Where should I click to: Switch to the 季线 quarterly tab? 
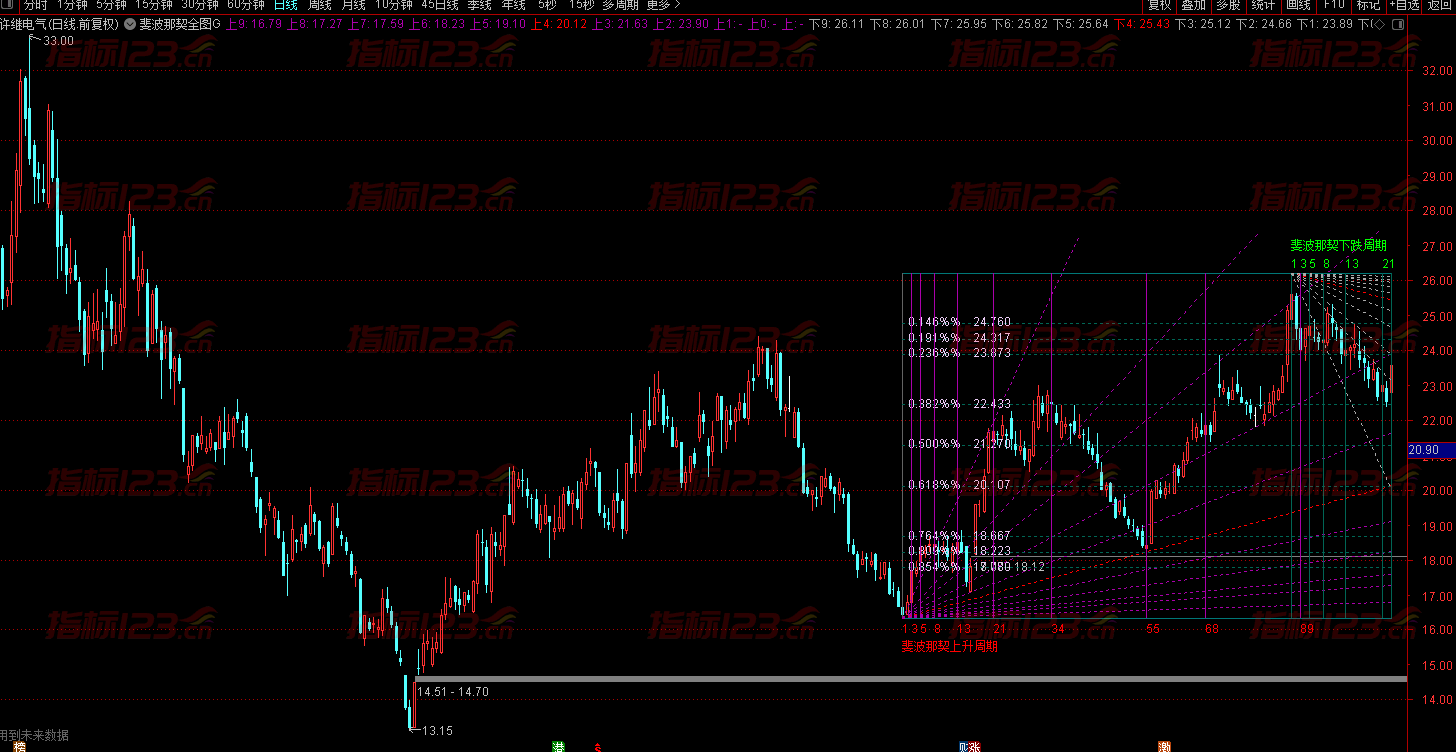coord(479,5)
